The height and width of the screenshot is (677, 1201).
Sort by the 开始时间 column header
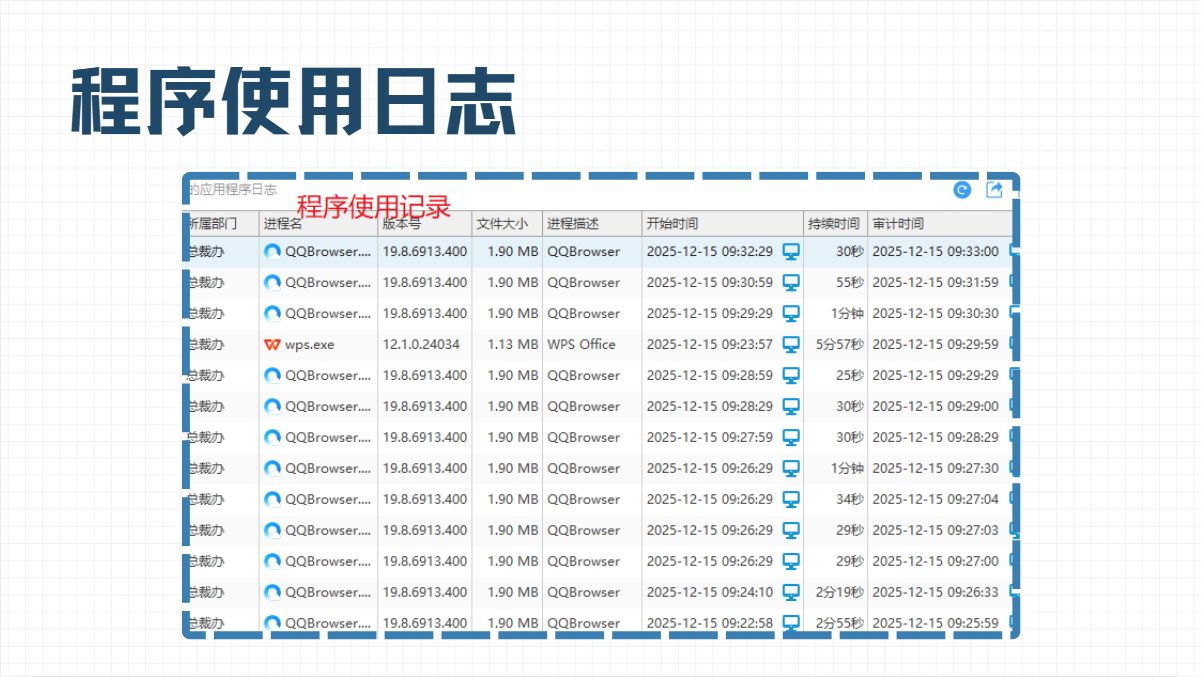[723, 223]
